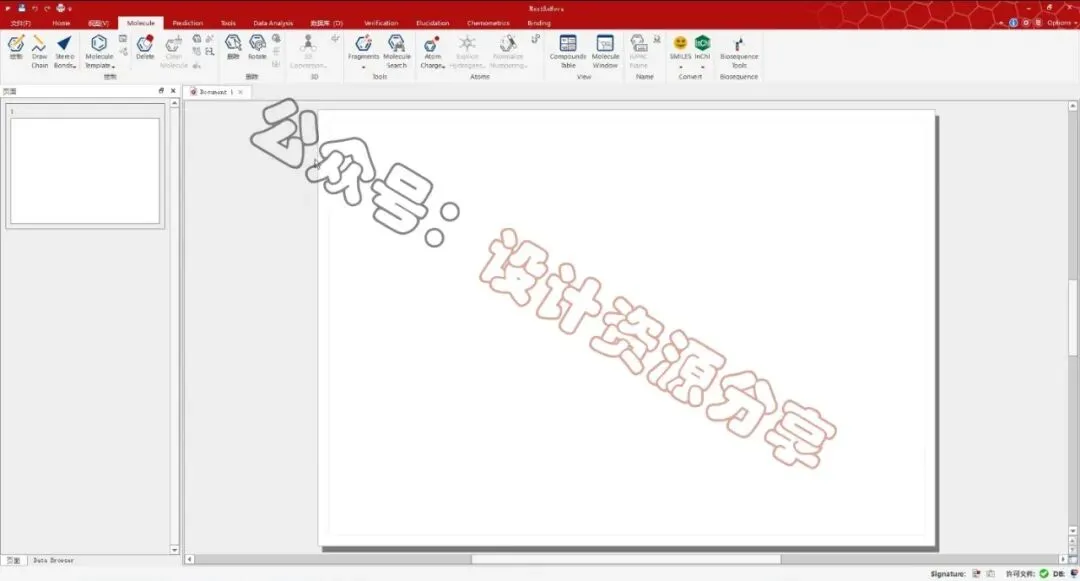Switch to the Home tab
Screen dimensions: 1080x581
[61, 23]
